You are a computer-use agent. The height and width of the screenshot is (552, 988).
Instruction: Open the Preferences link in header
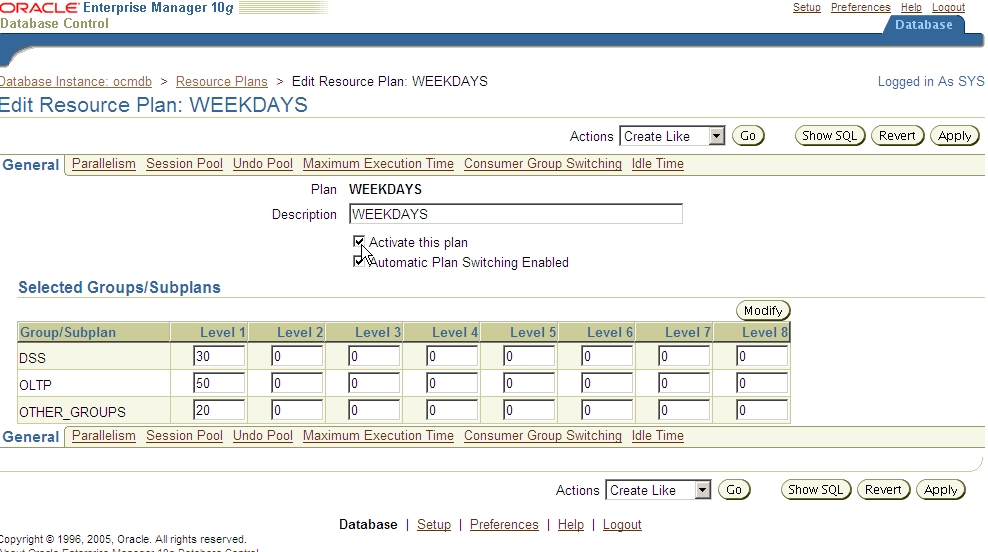point(861,8)
